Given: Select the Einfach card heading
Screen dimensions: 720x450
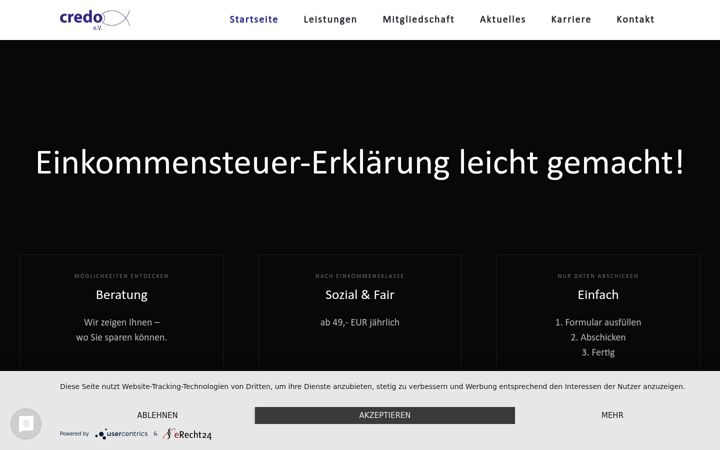Looking at the screenshot, I should [x=598, y=295].
